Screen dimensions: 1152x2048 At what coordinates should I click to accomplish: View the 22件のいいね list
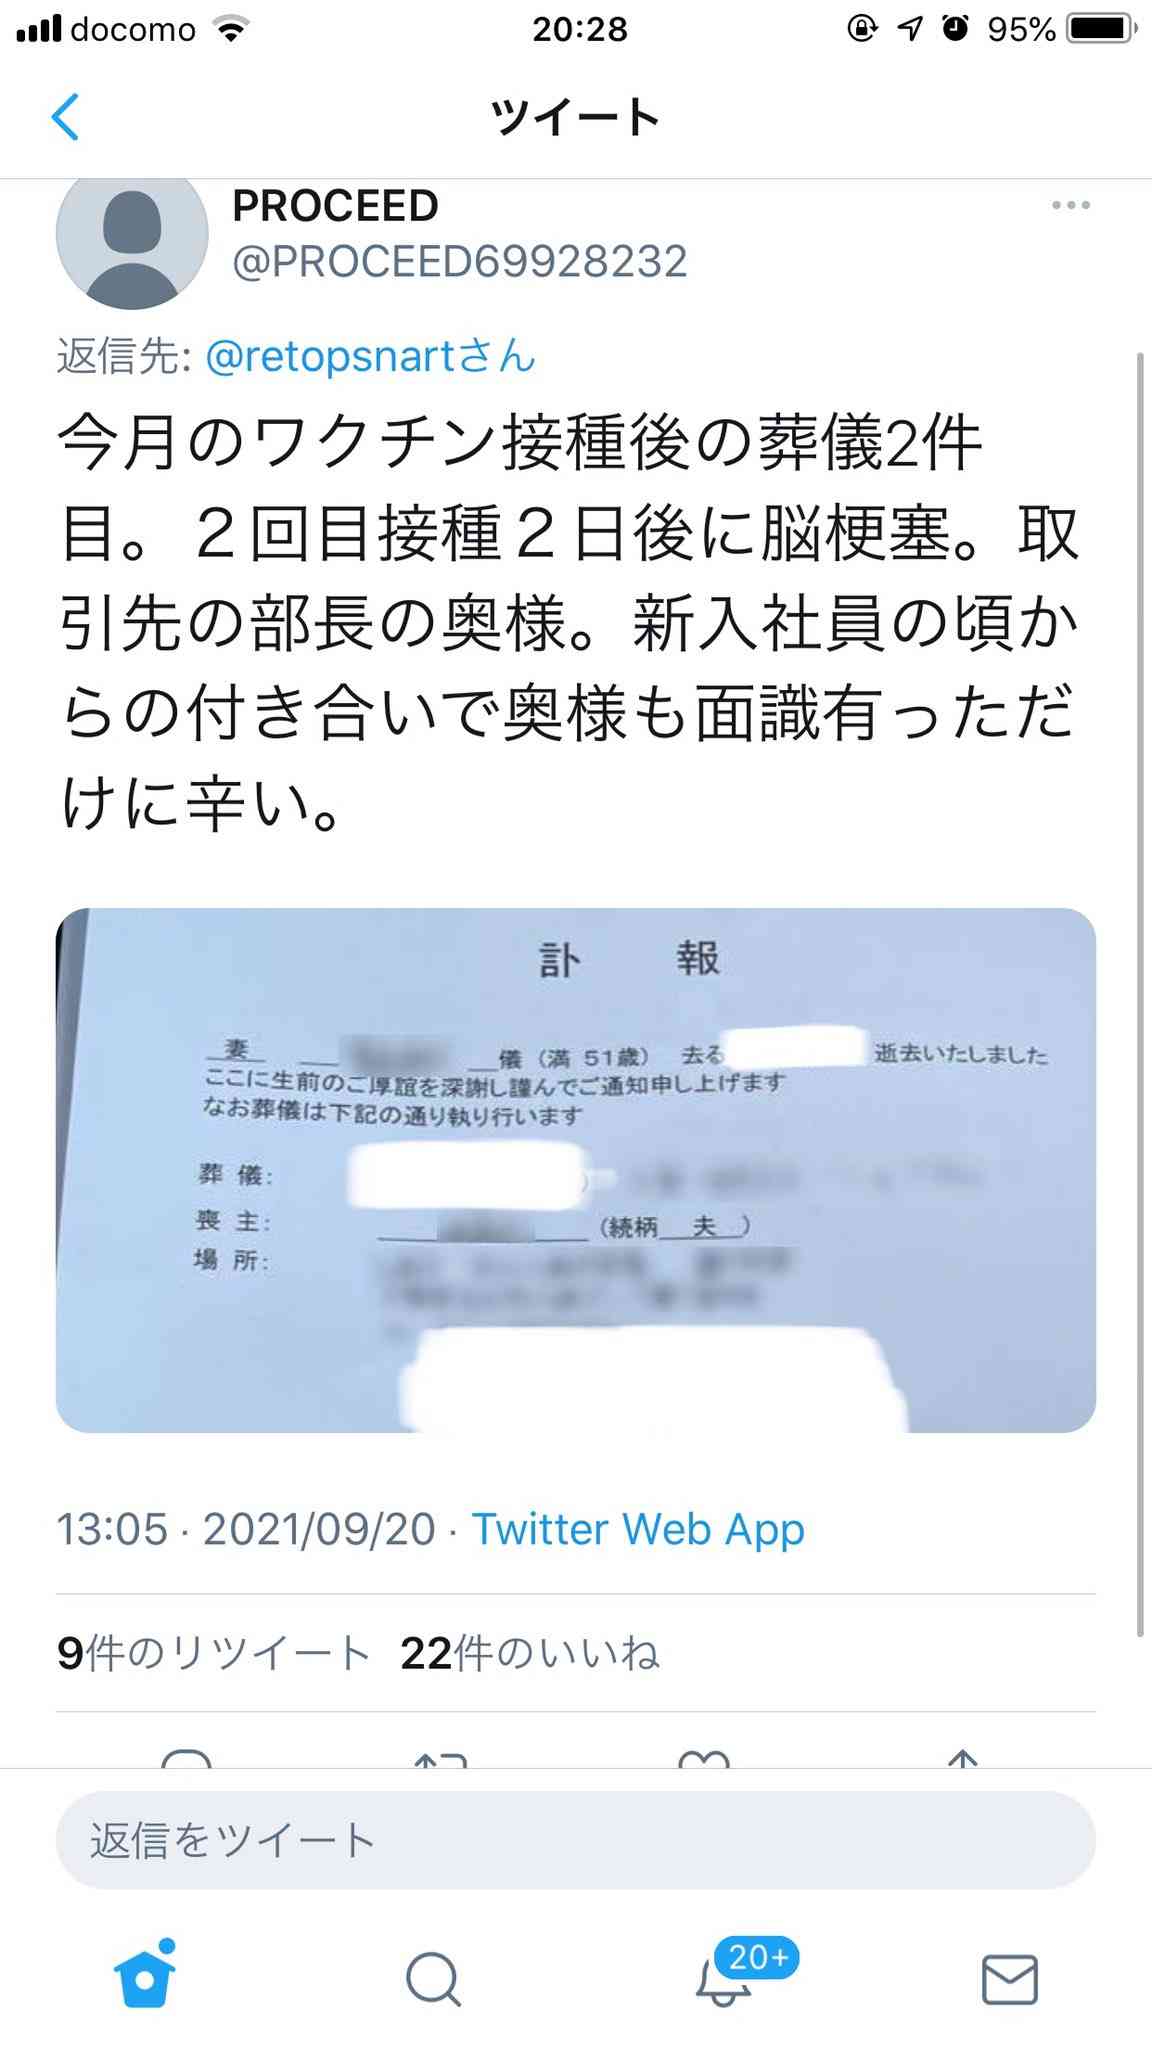point(530,1653)
